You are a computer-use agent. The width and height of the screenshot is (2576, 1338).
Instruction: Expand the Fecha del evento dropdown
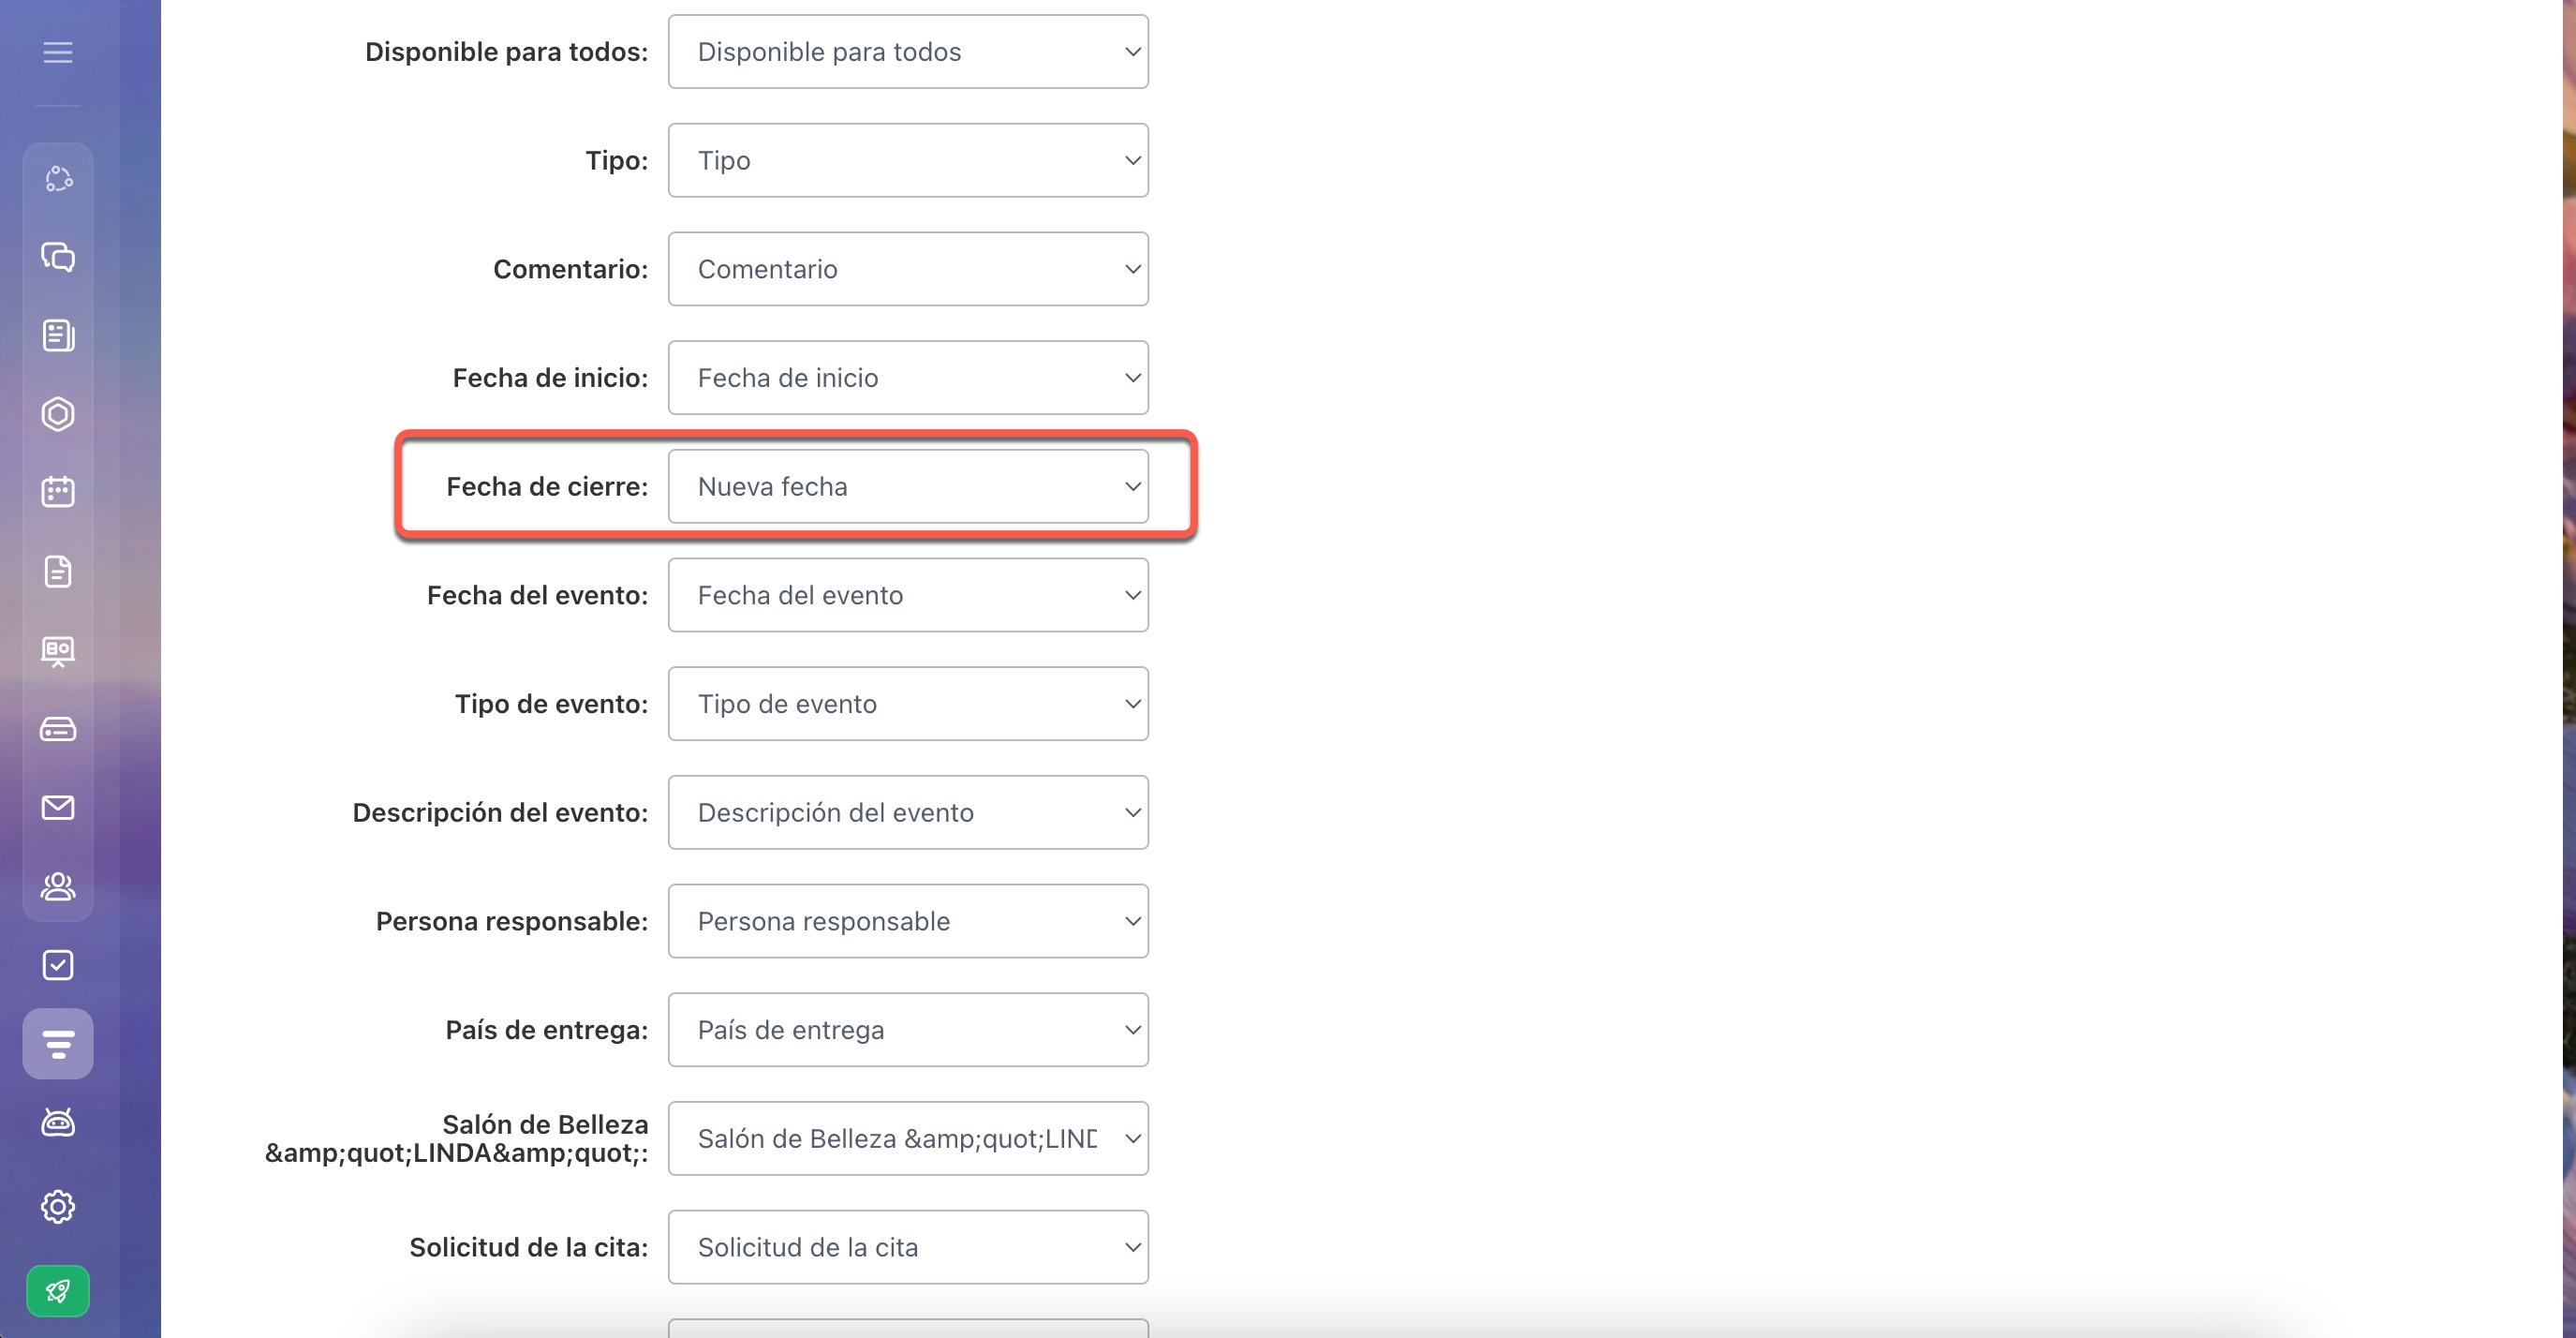(908, 595)
